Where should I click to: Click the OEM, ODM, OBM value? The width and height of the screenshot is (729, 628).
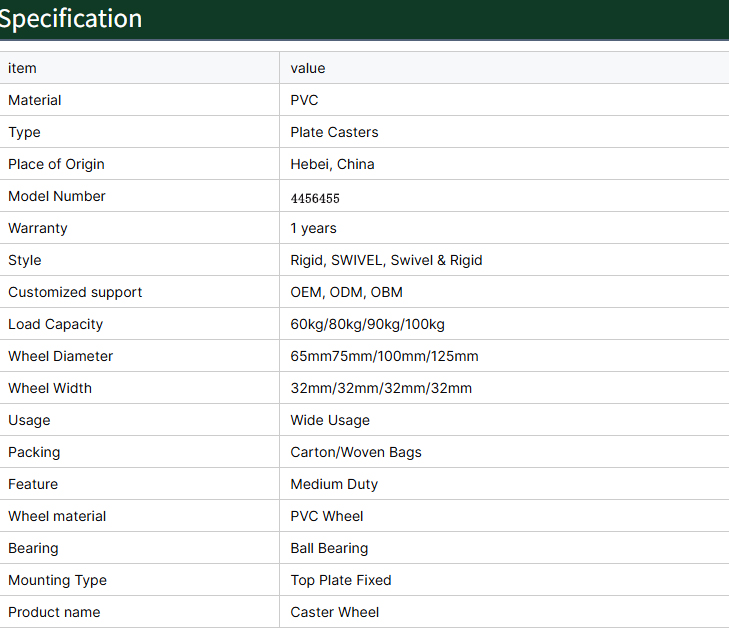[x=346, y=292]
